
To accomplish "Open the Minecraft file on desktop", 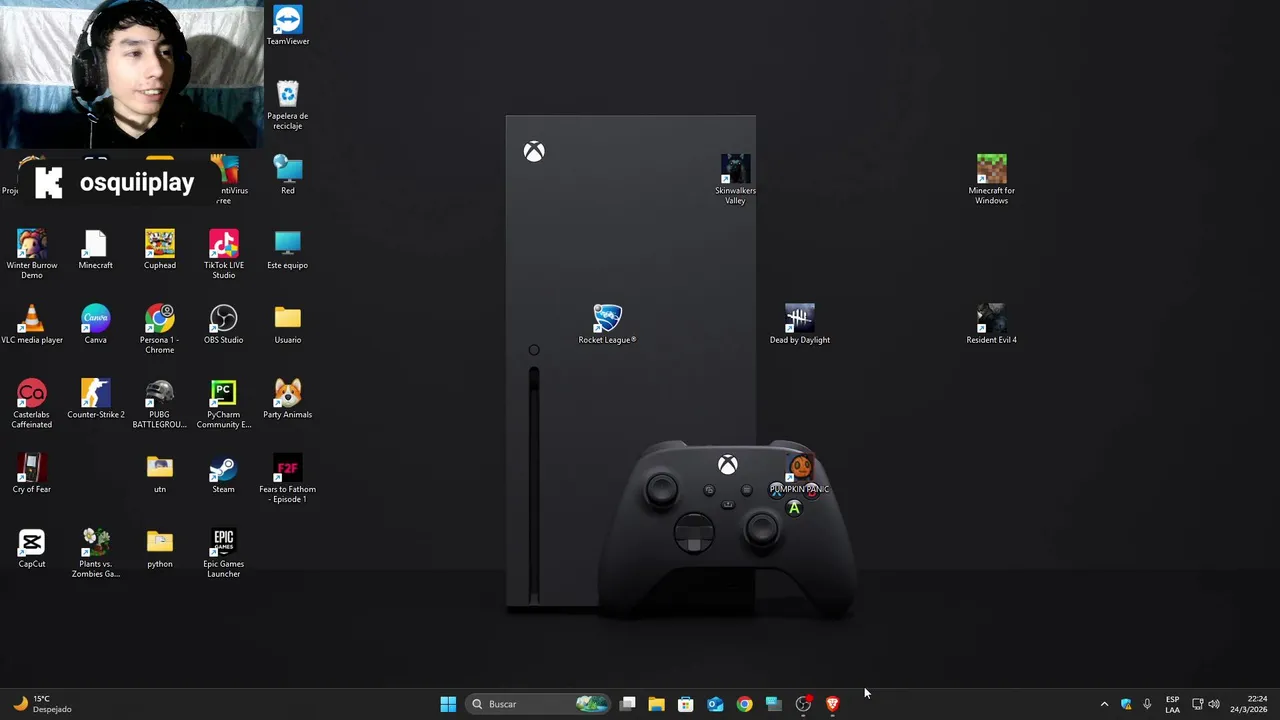I will coord(95,250).
